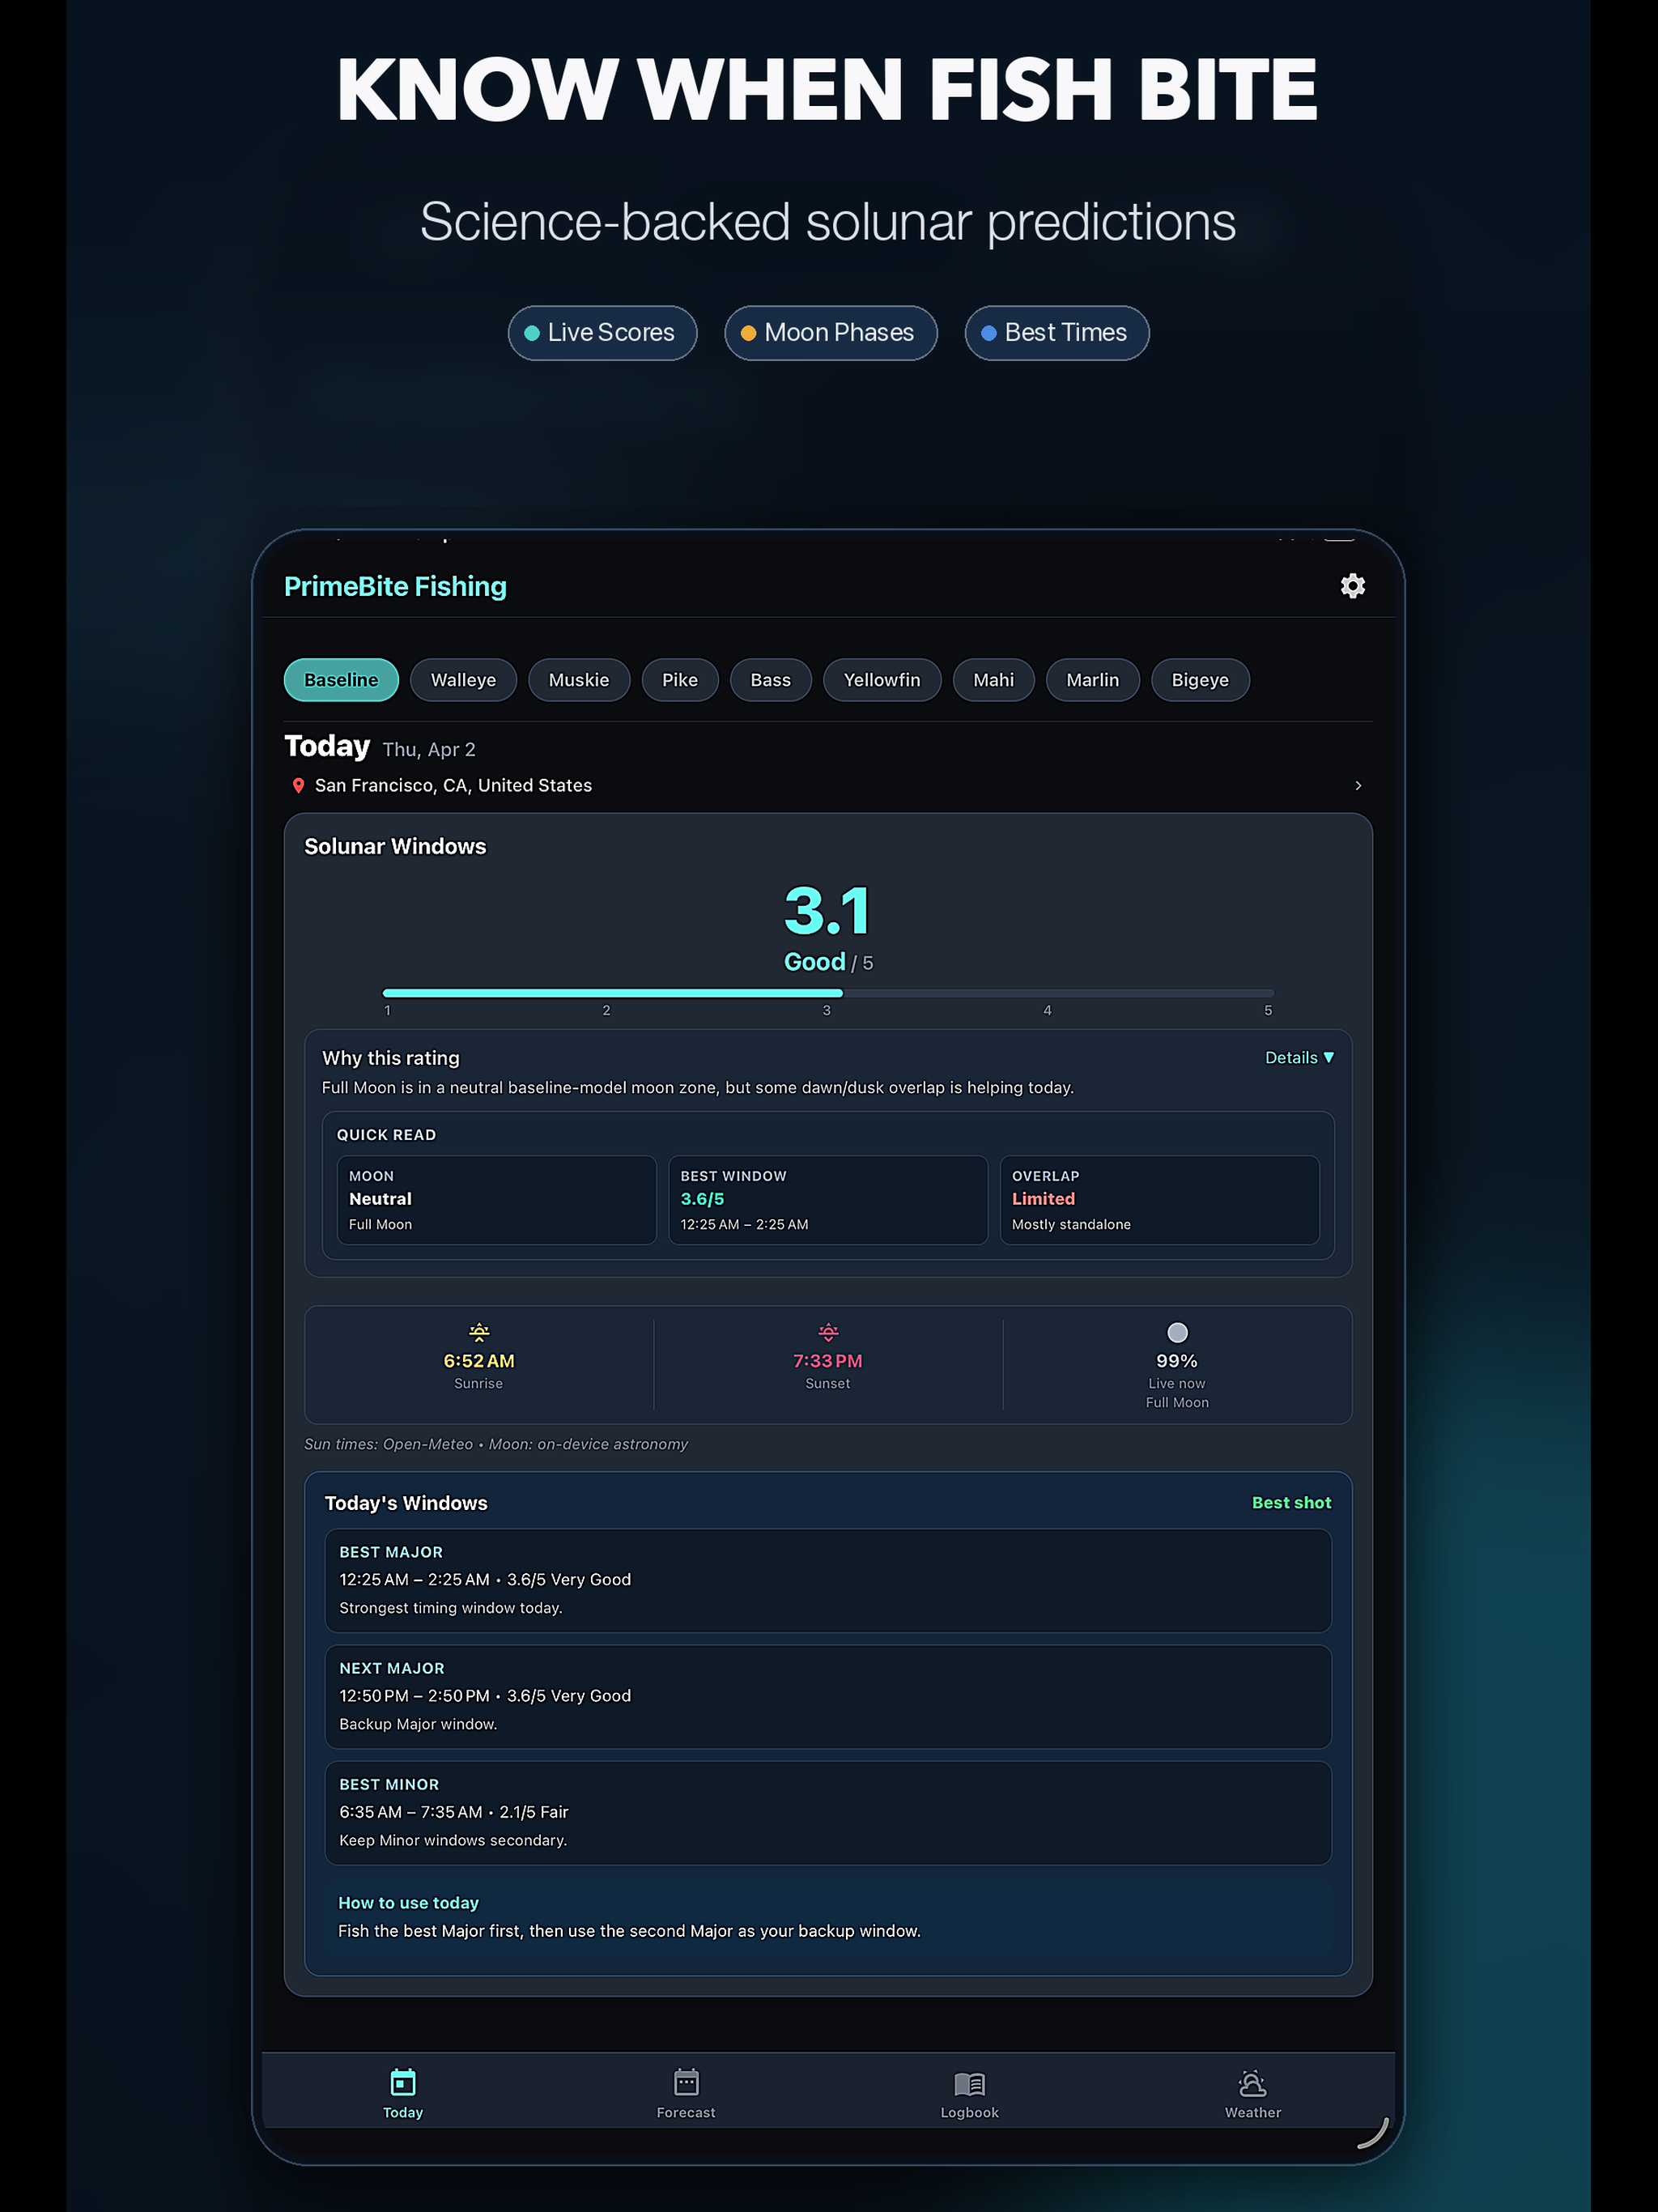Click the Moon Phases feature pill
Viewport: 1658px width, 2212px height.
coord(831,333)
